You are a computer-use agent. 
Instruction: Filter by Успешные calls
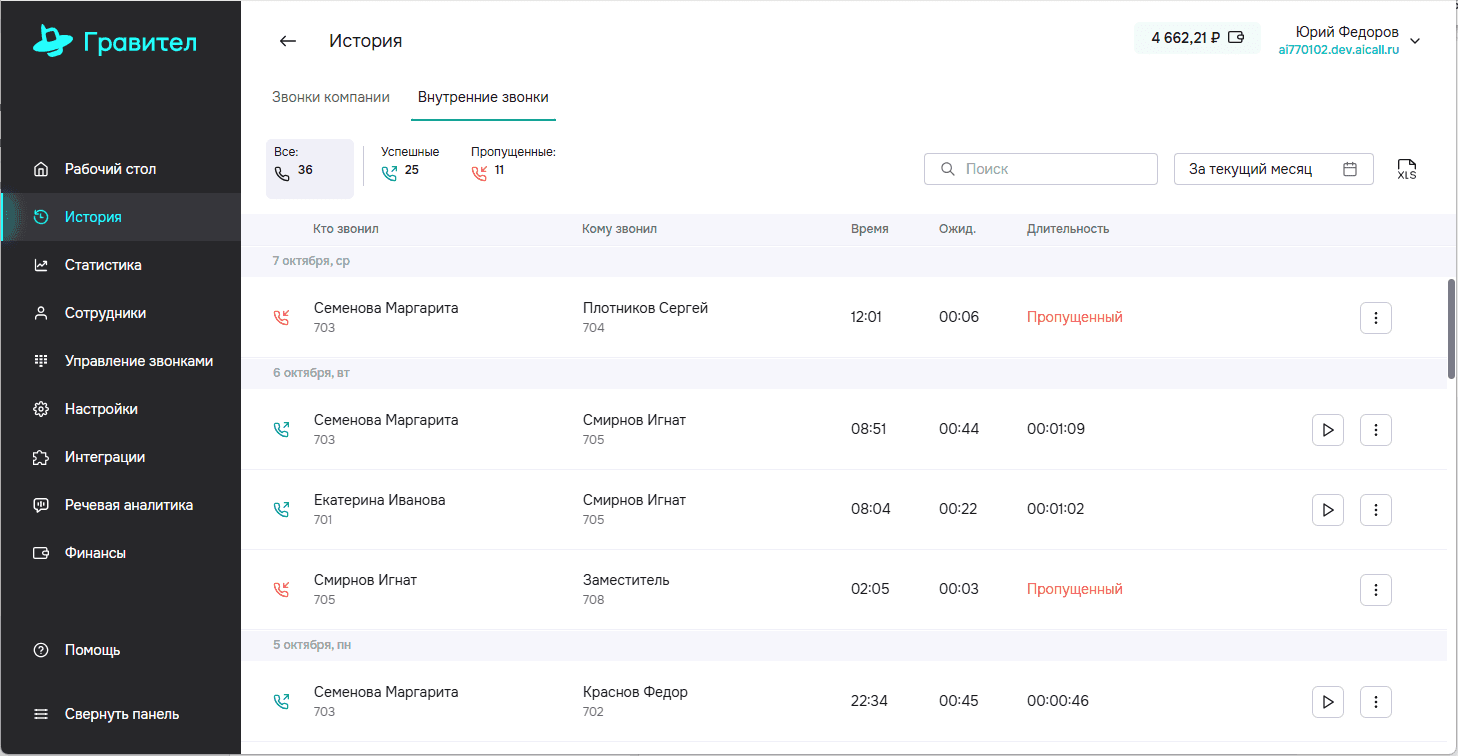pos(410,162)
